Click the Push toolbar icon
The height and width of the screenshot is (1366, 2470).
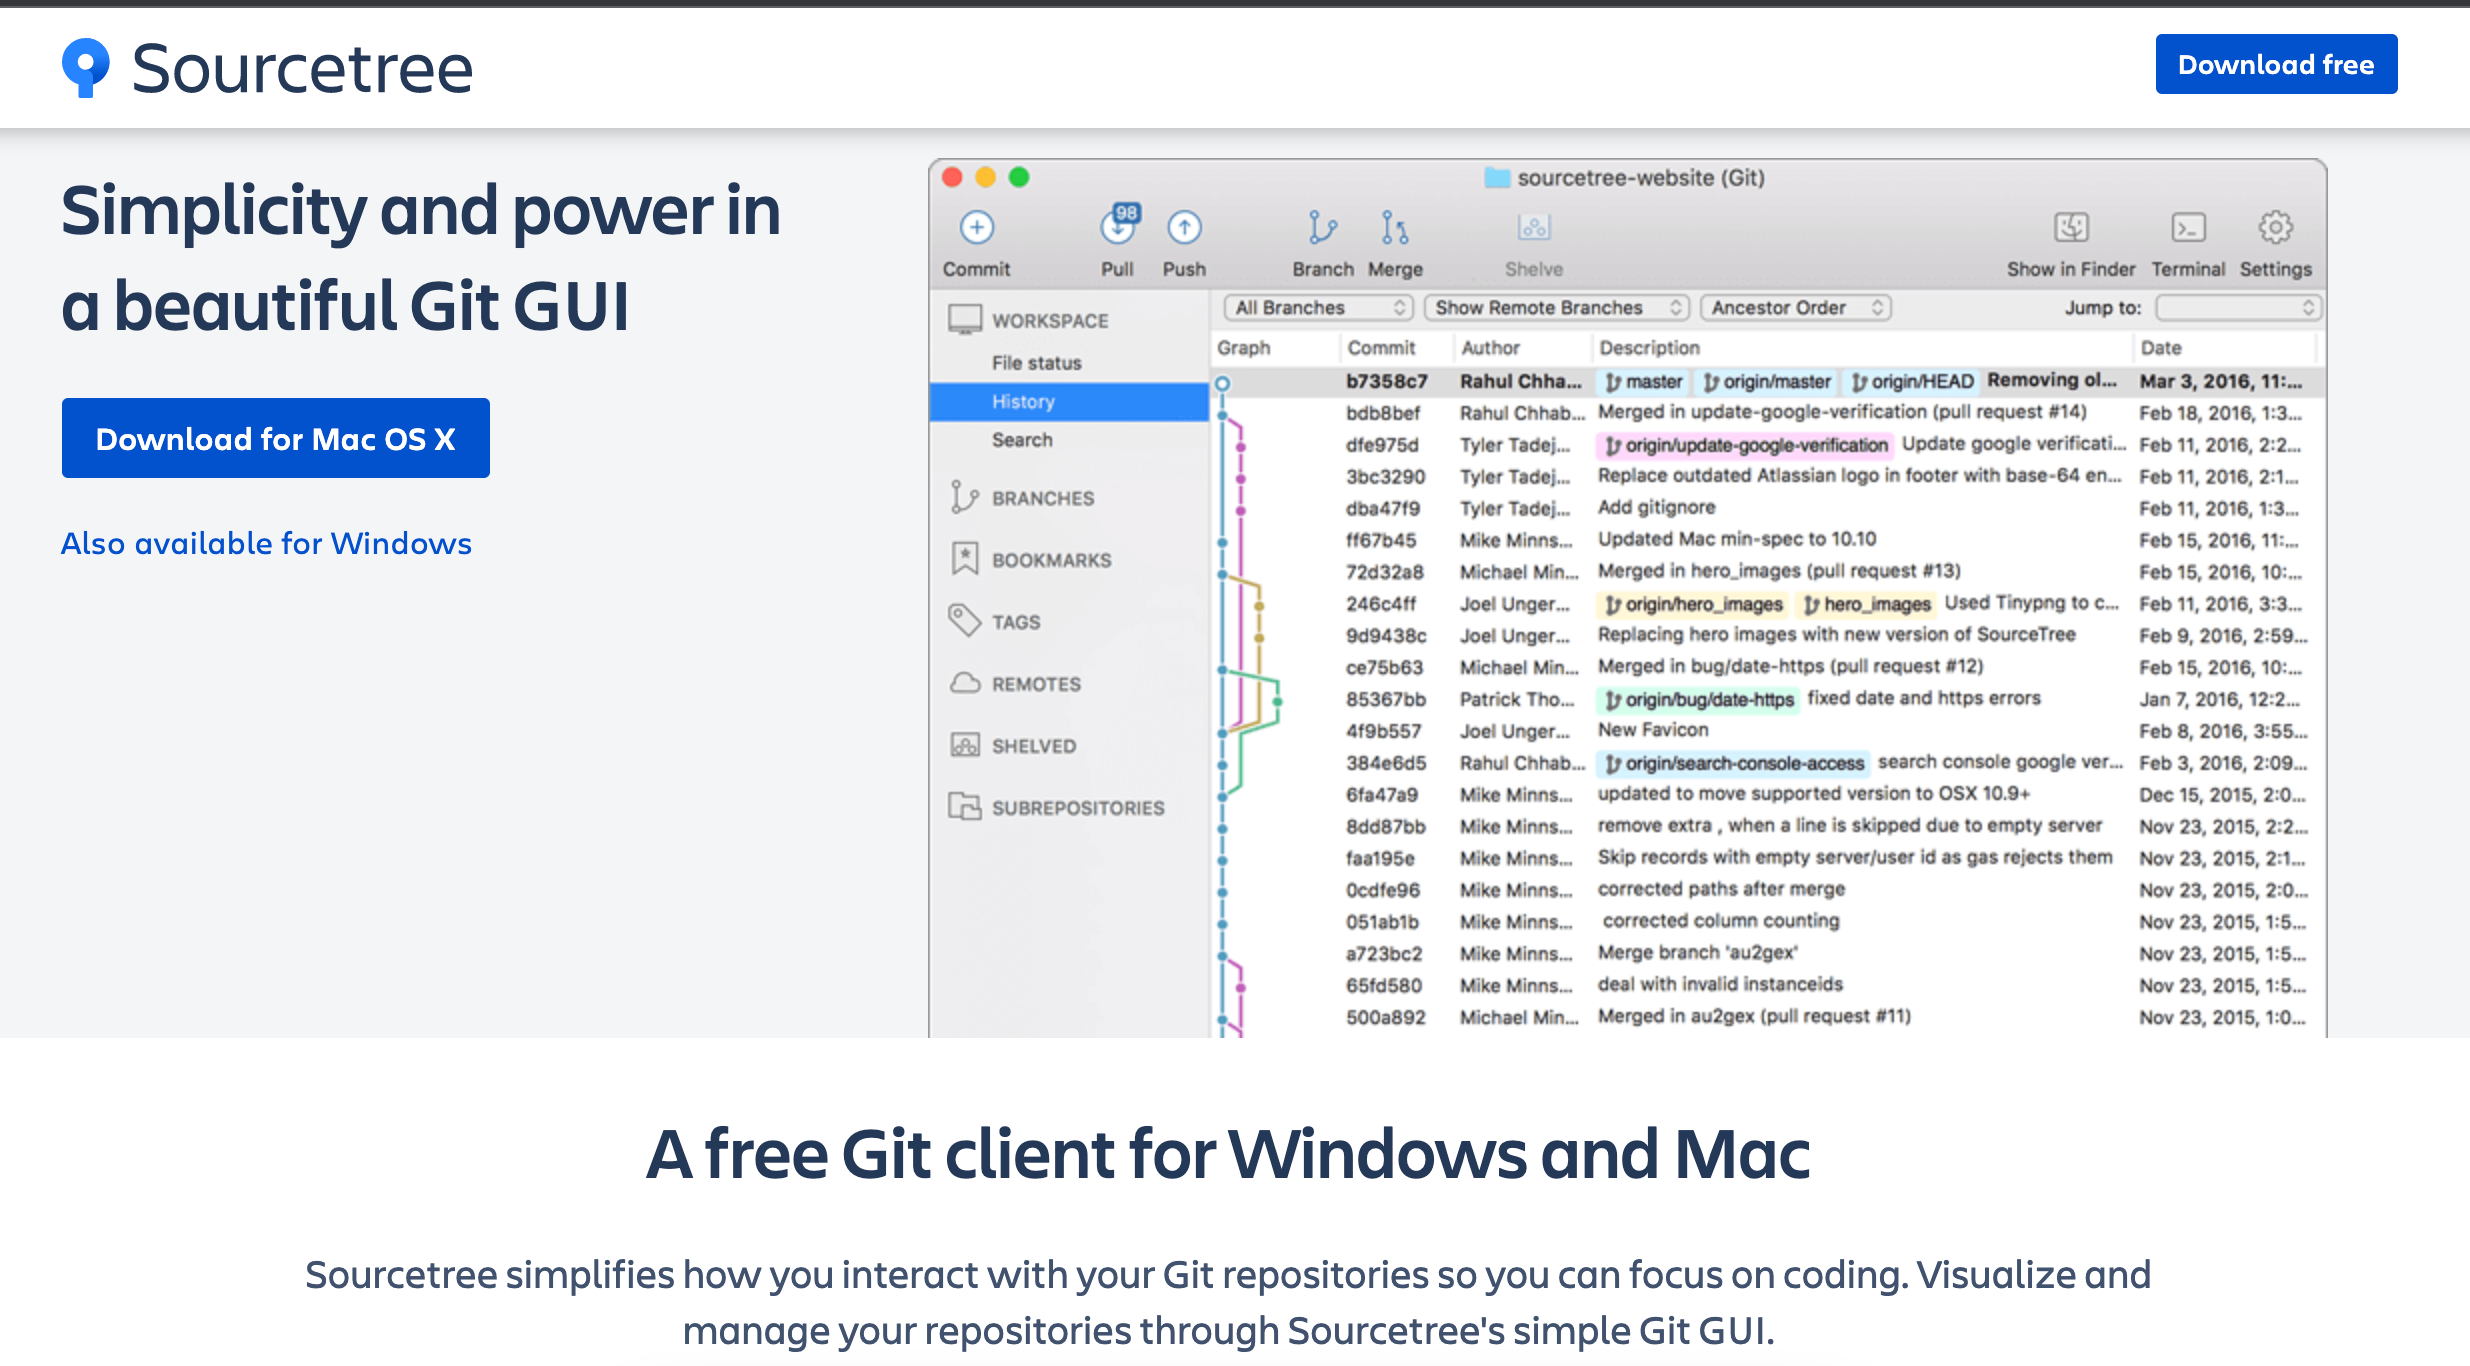pos(1184,228)
